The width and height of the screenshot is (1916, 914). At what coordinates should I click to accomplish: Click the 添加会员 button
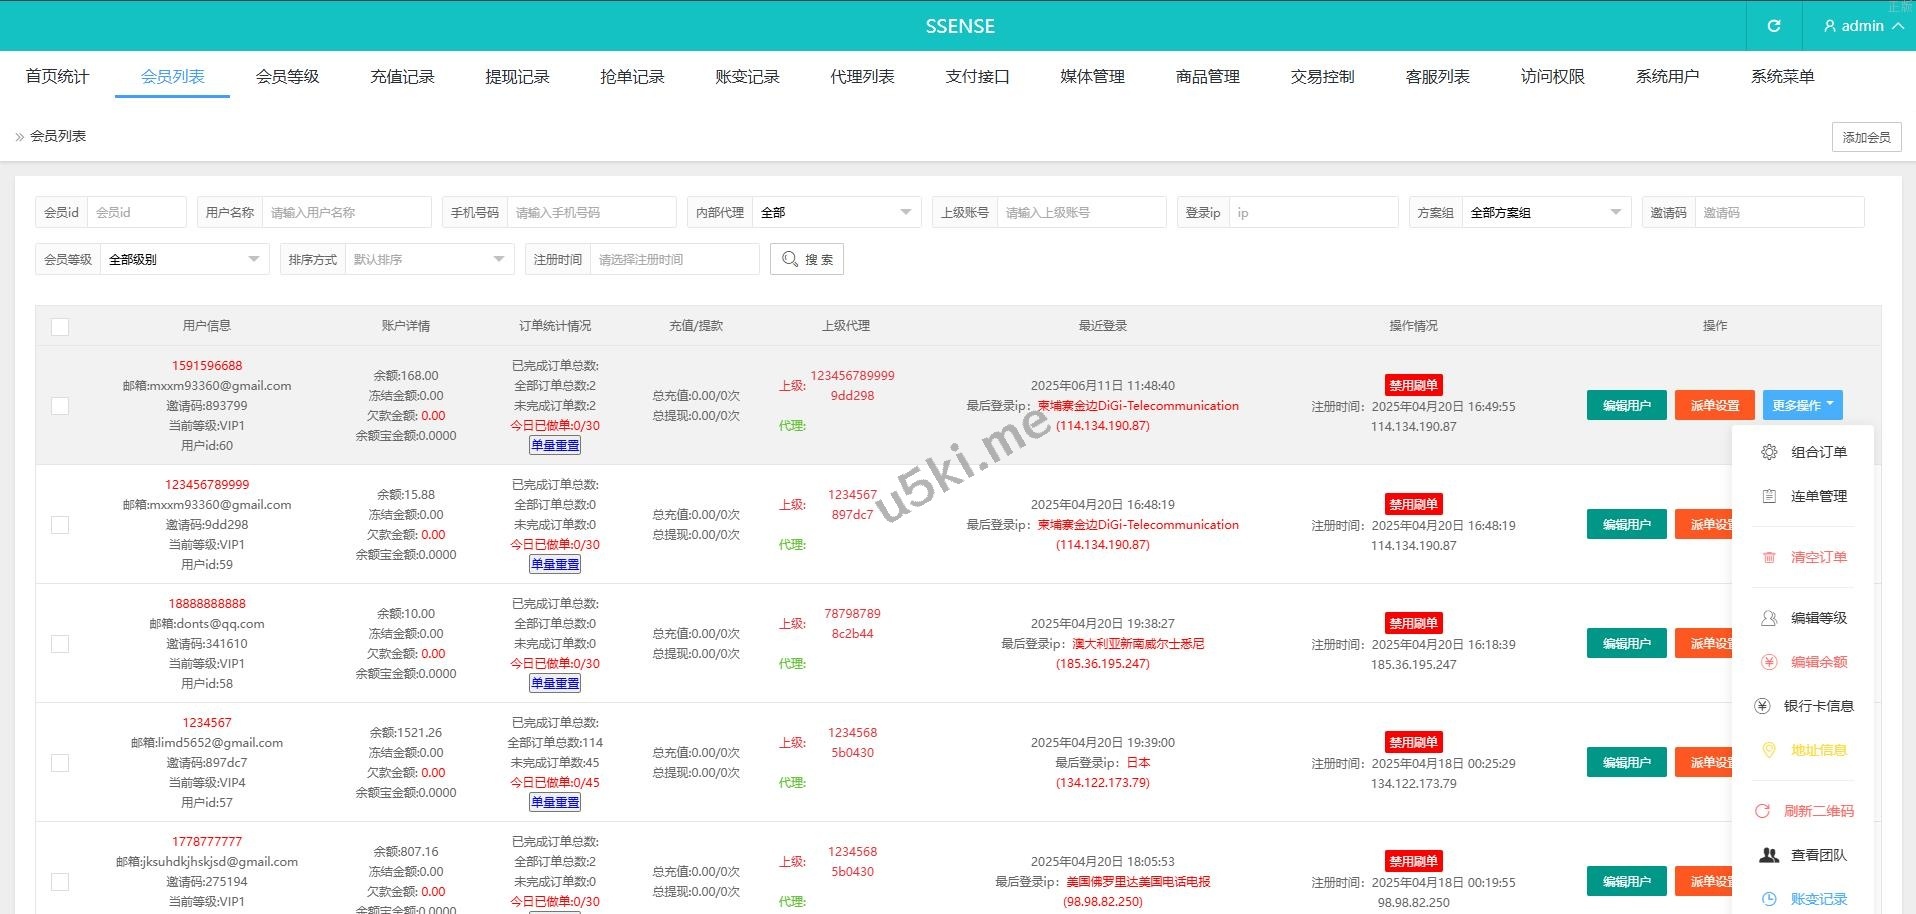point(1866,137)
